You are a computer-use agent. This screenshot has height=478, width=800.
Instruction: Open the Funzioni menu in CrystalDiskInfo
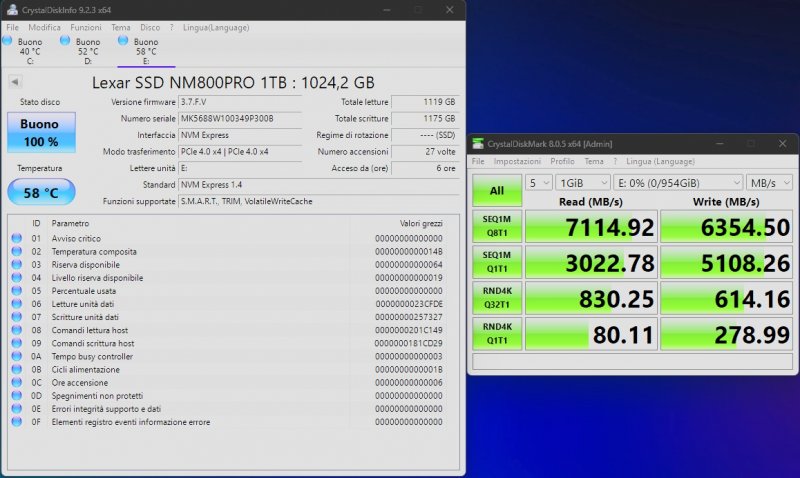(86, 27)
